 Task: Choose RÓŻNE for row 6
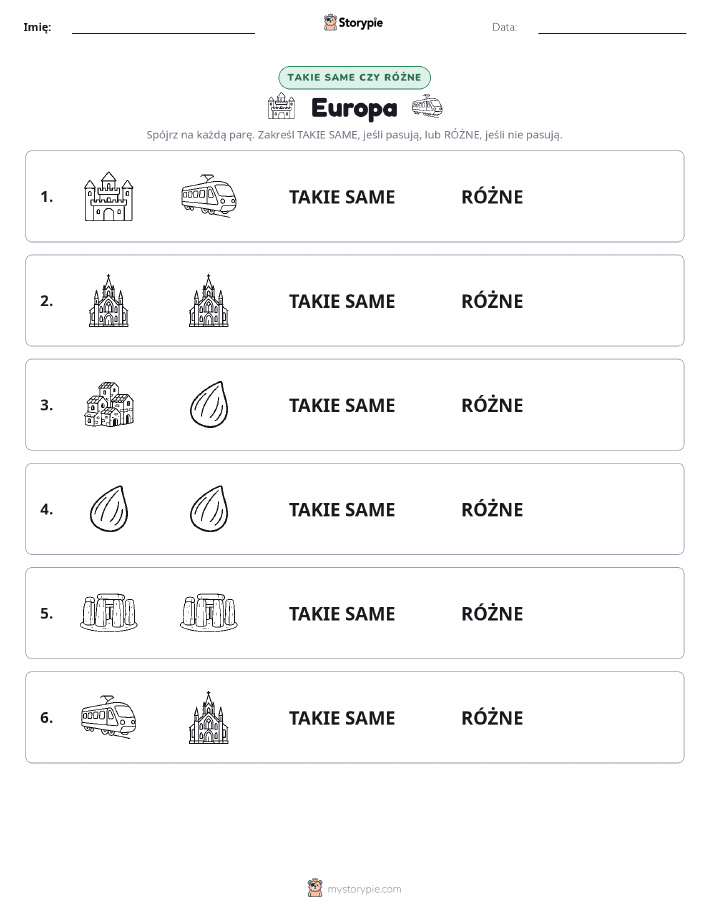coord(492,718)
